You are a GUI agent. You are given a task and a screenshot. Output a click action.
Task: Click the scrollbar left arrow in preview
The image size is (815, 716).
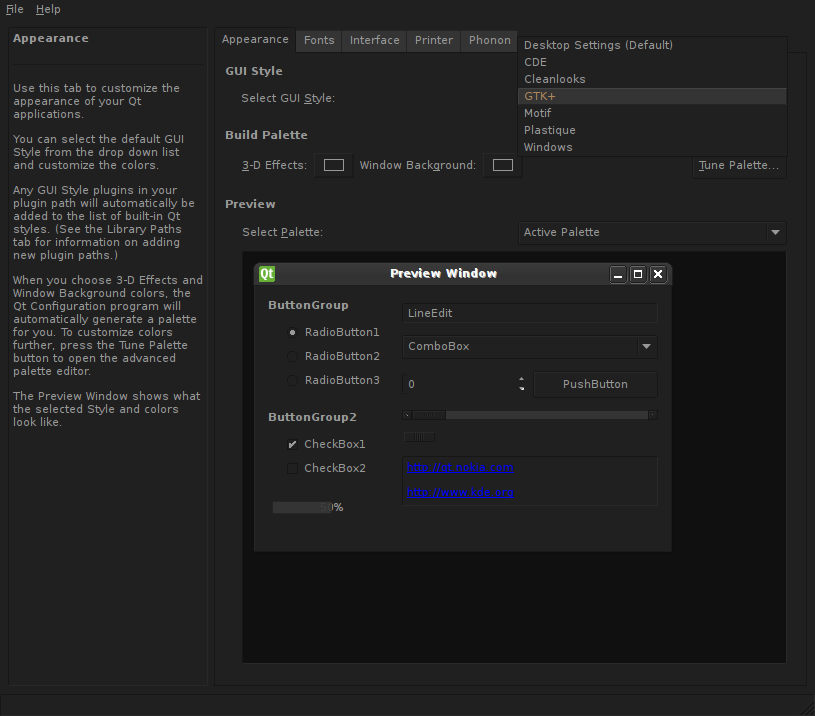pos(407,415)
